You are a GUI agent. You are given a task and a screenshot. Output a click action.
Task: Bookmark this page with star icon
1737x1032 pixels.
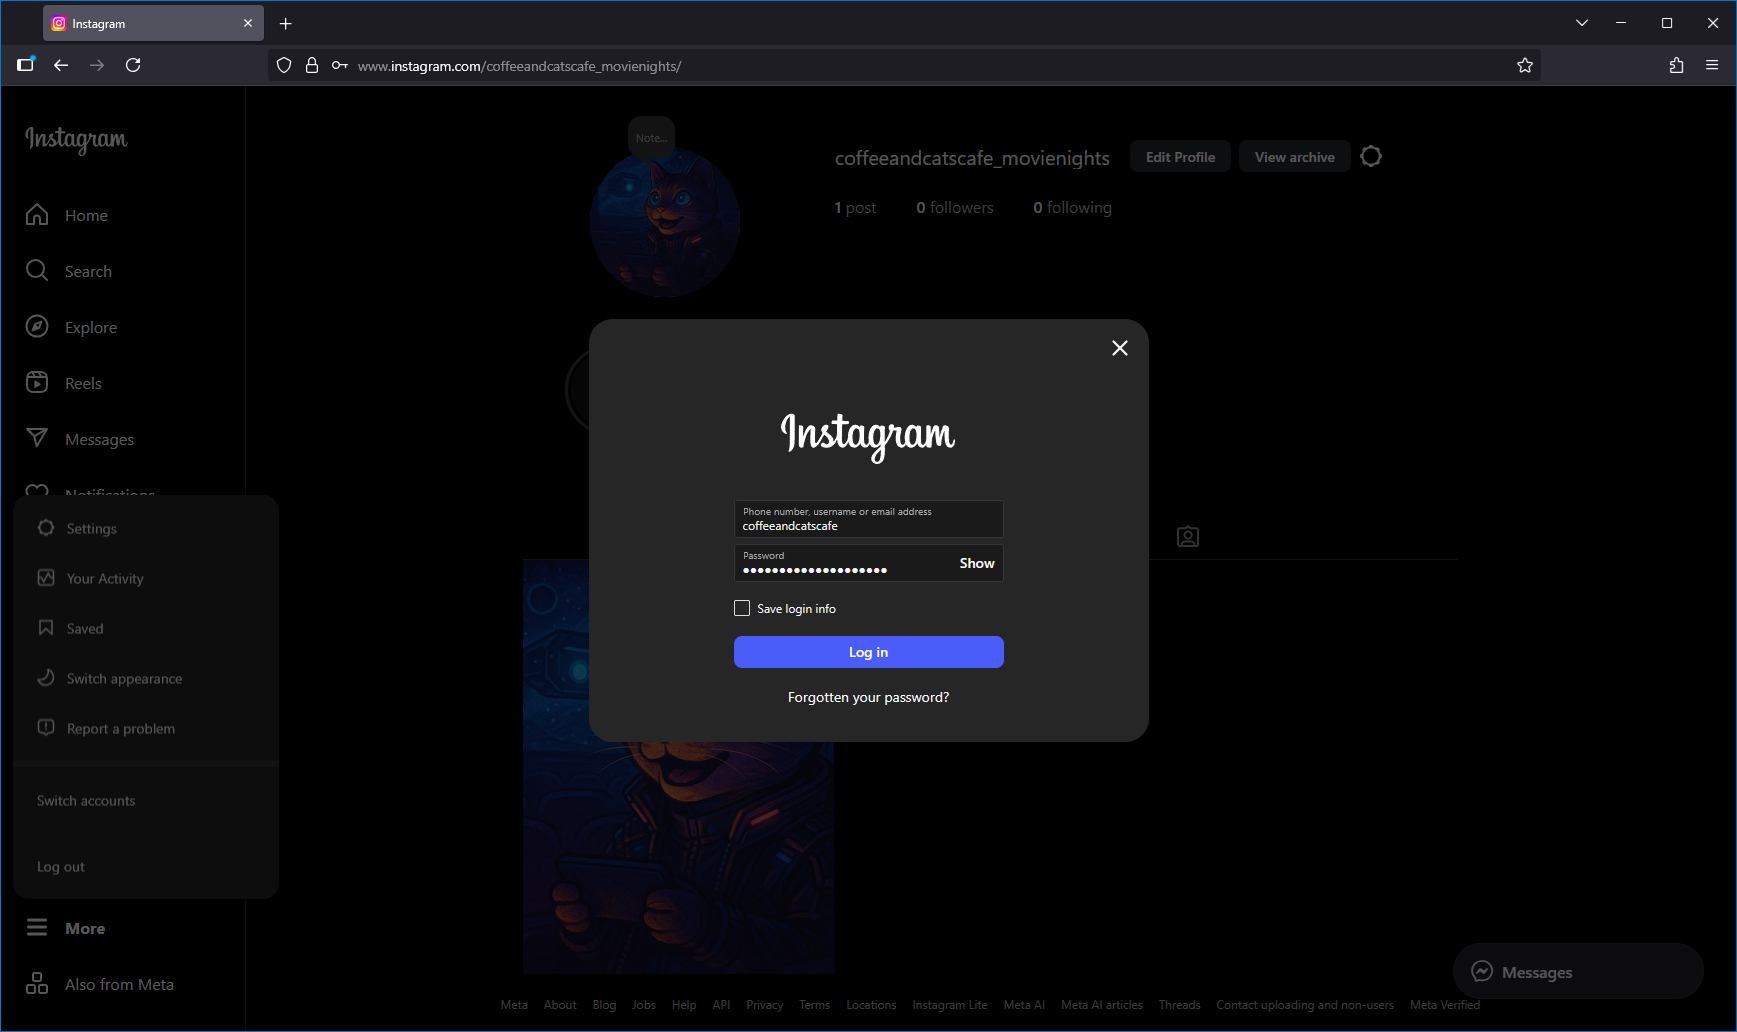pyautogui.click(x=1524, y=66)
